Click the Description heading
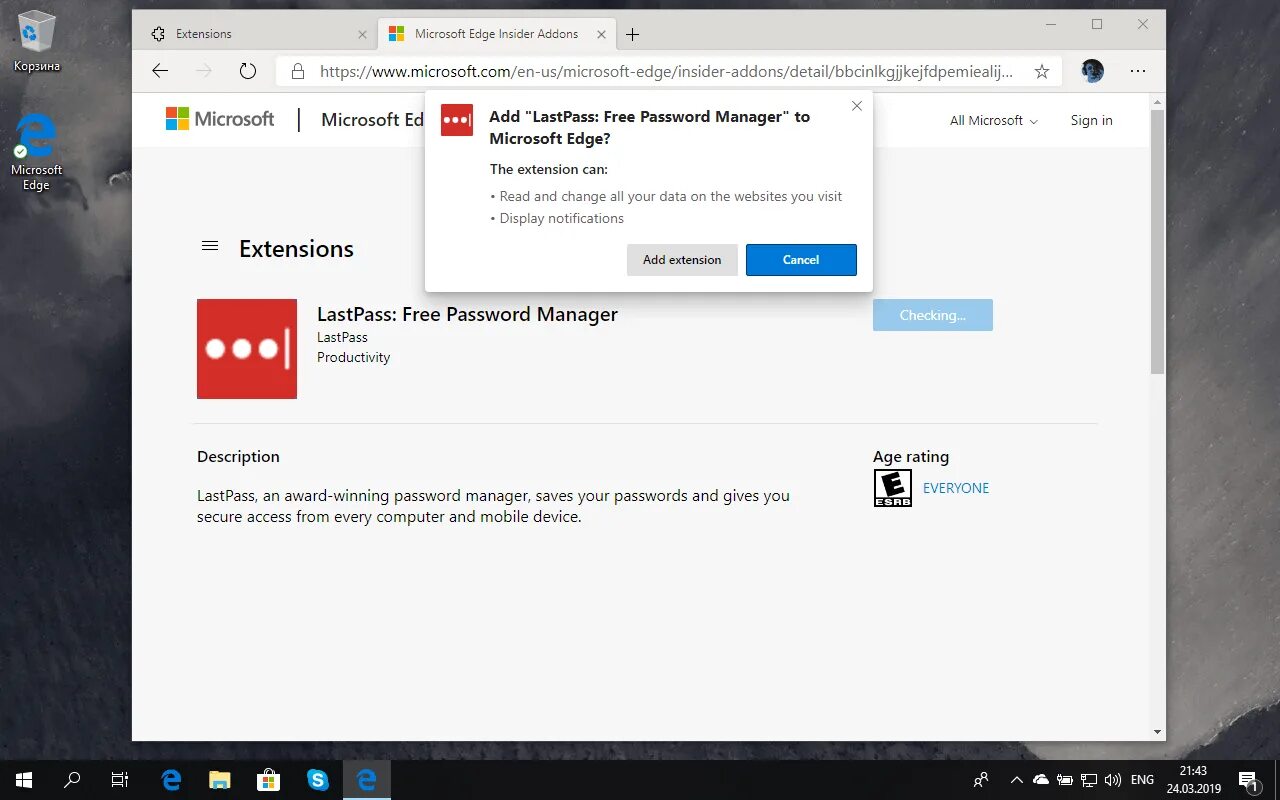Image resolution: width=1280 pixels, height=800 pixels. (x=238, y=457)
